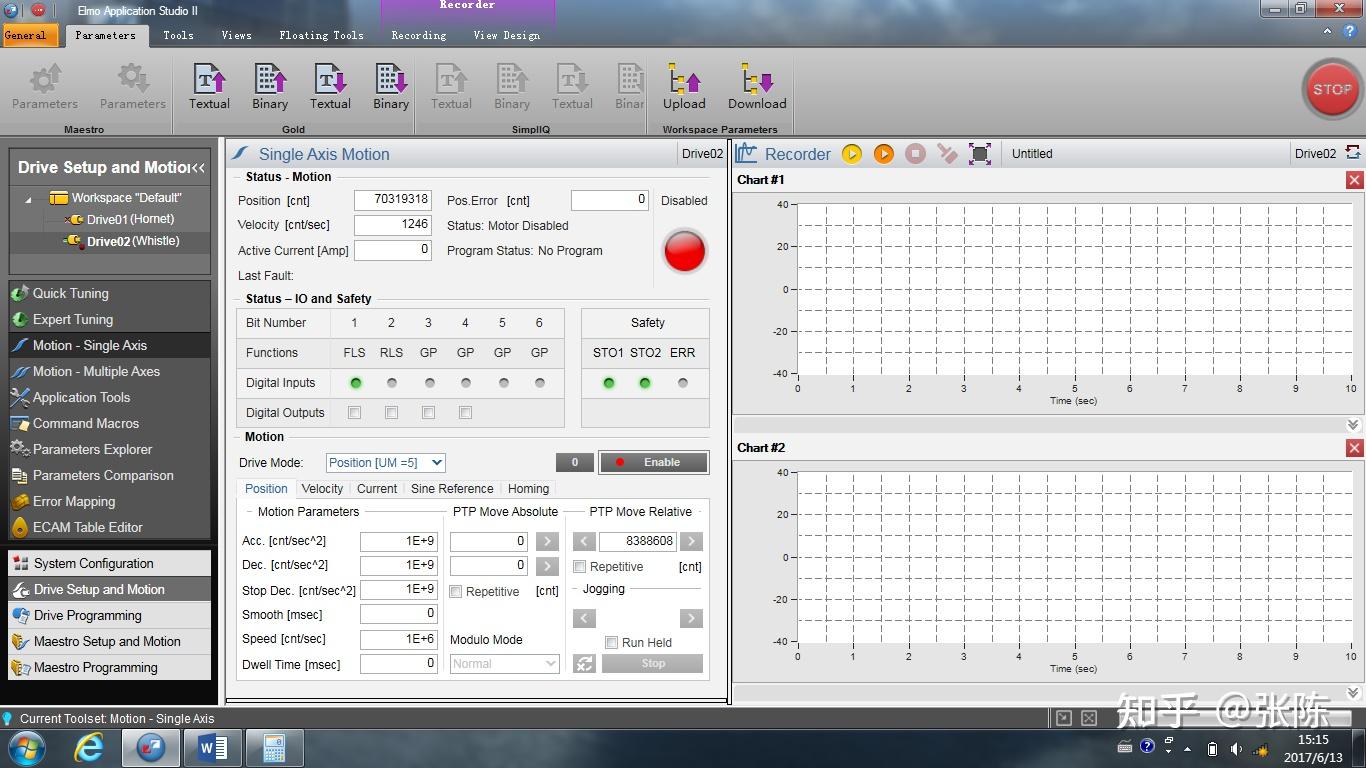Open Quick Tuning from the sidebar
The height and width of the screenshot is (768, 1366).
(x=70, y=293)
